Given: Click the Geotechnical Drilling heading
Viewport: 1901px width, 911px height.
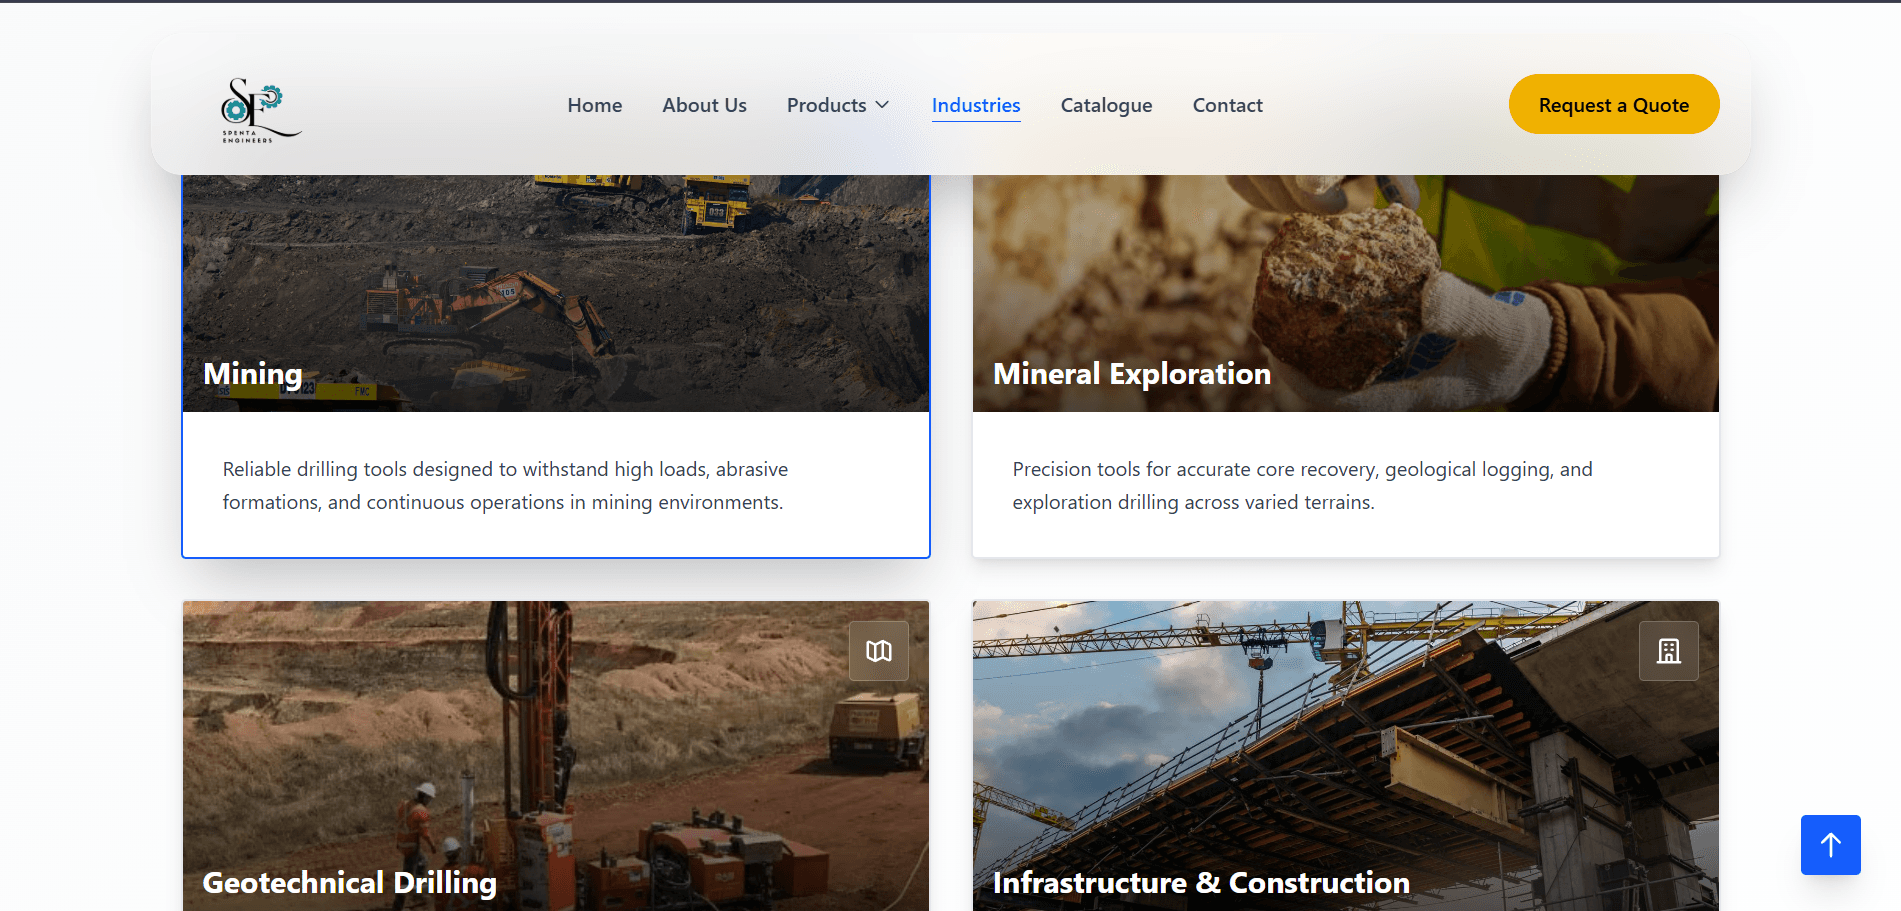Looking at the screenshot, I should click(x=350, y=883).
